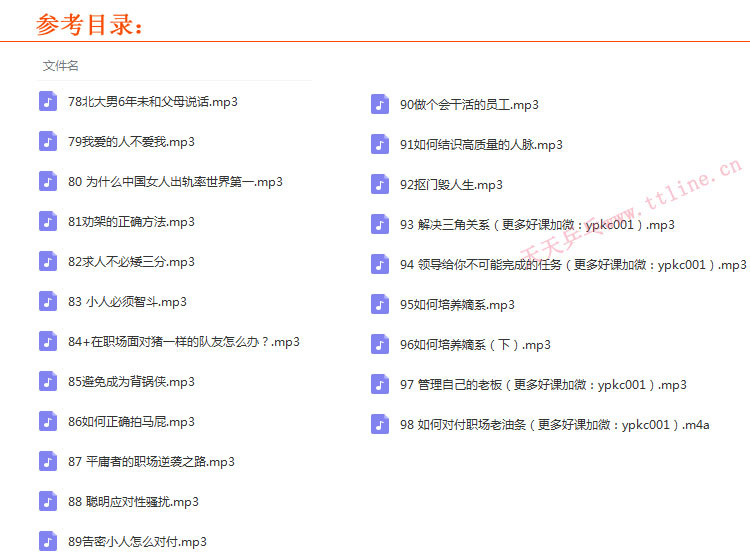
Task: Open 91如何结识高质量的人脉.mp3
Action: pos(481,145)
